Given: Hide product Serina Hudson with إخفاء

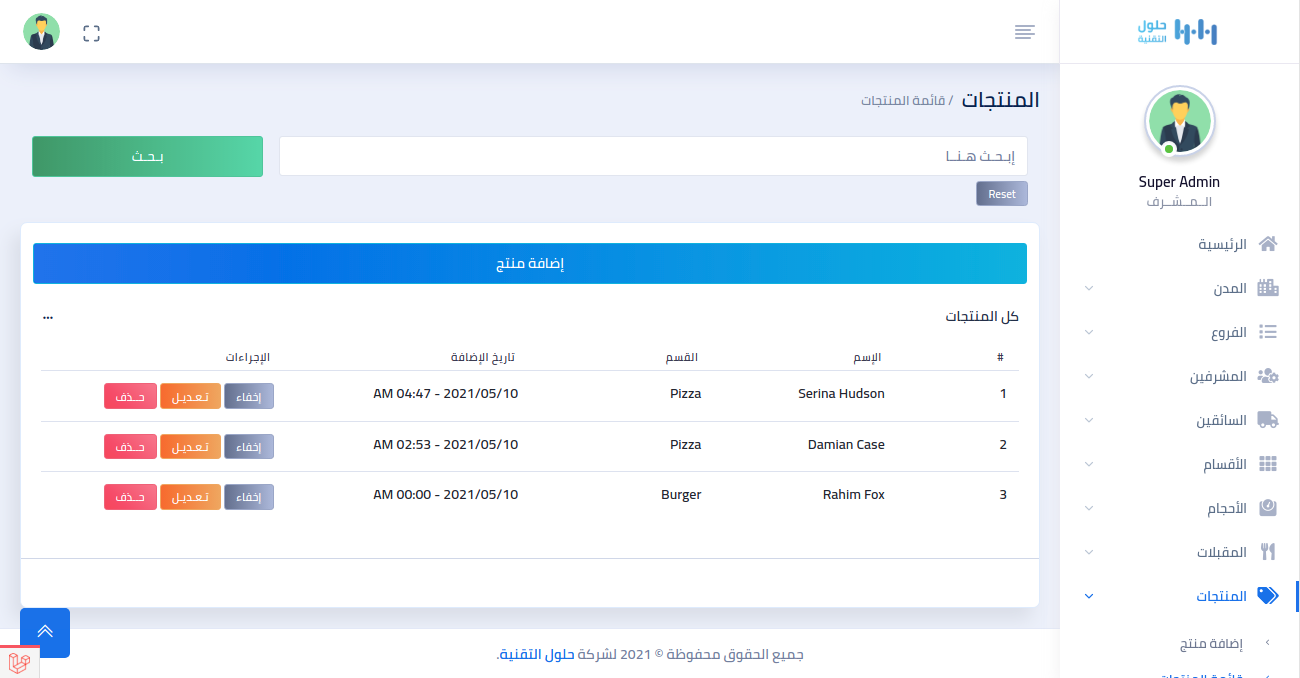Looking at the screenshot, I should point(249,396).
